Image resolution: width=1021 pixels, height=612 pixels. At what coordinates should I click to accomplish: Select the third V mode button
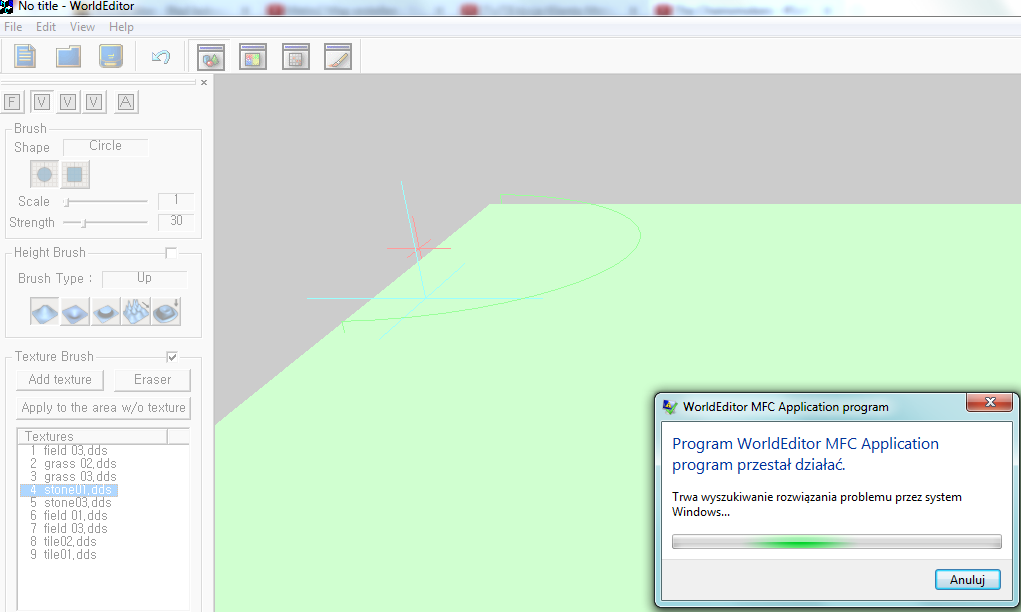94,102
